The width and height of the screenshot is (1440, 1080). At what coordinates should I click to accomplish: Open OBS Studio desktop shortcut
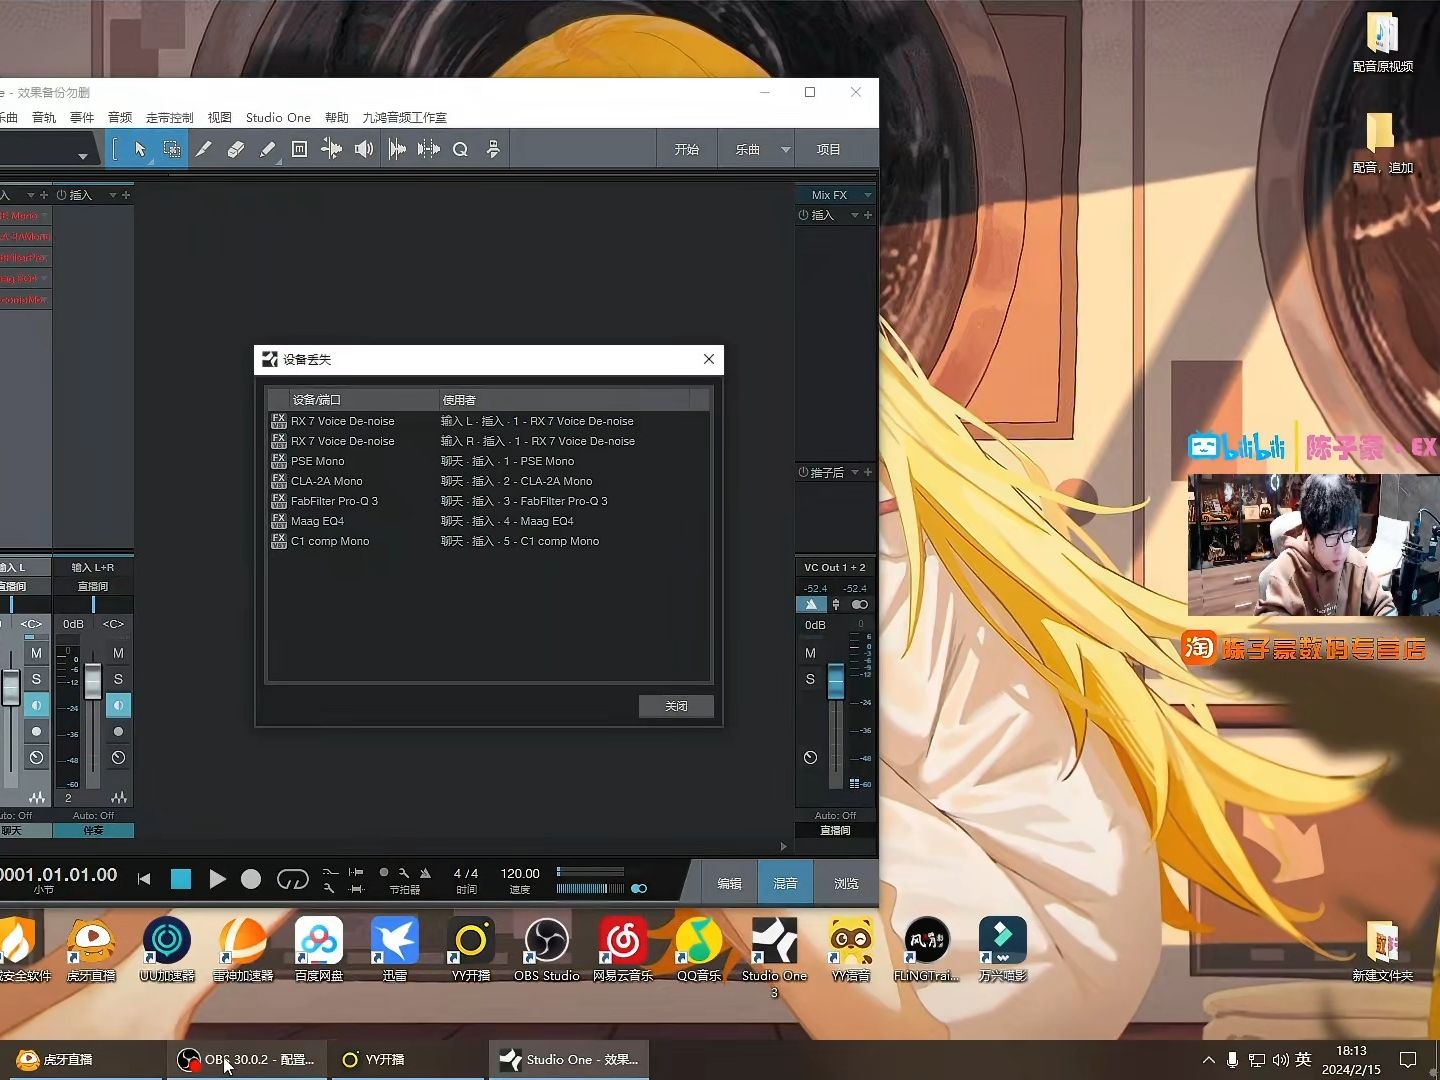tap(547, 950)
